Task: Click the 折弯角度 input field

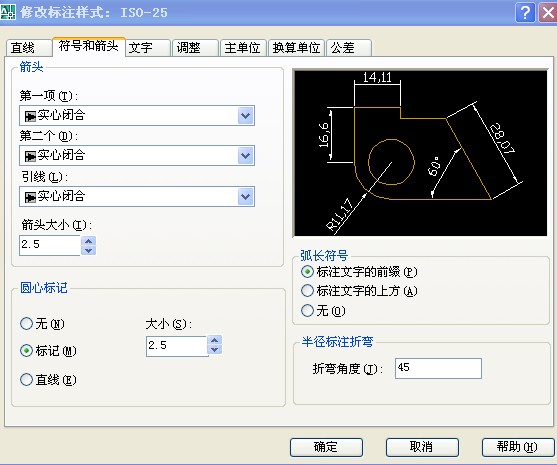Action: coord(438,368)
